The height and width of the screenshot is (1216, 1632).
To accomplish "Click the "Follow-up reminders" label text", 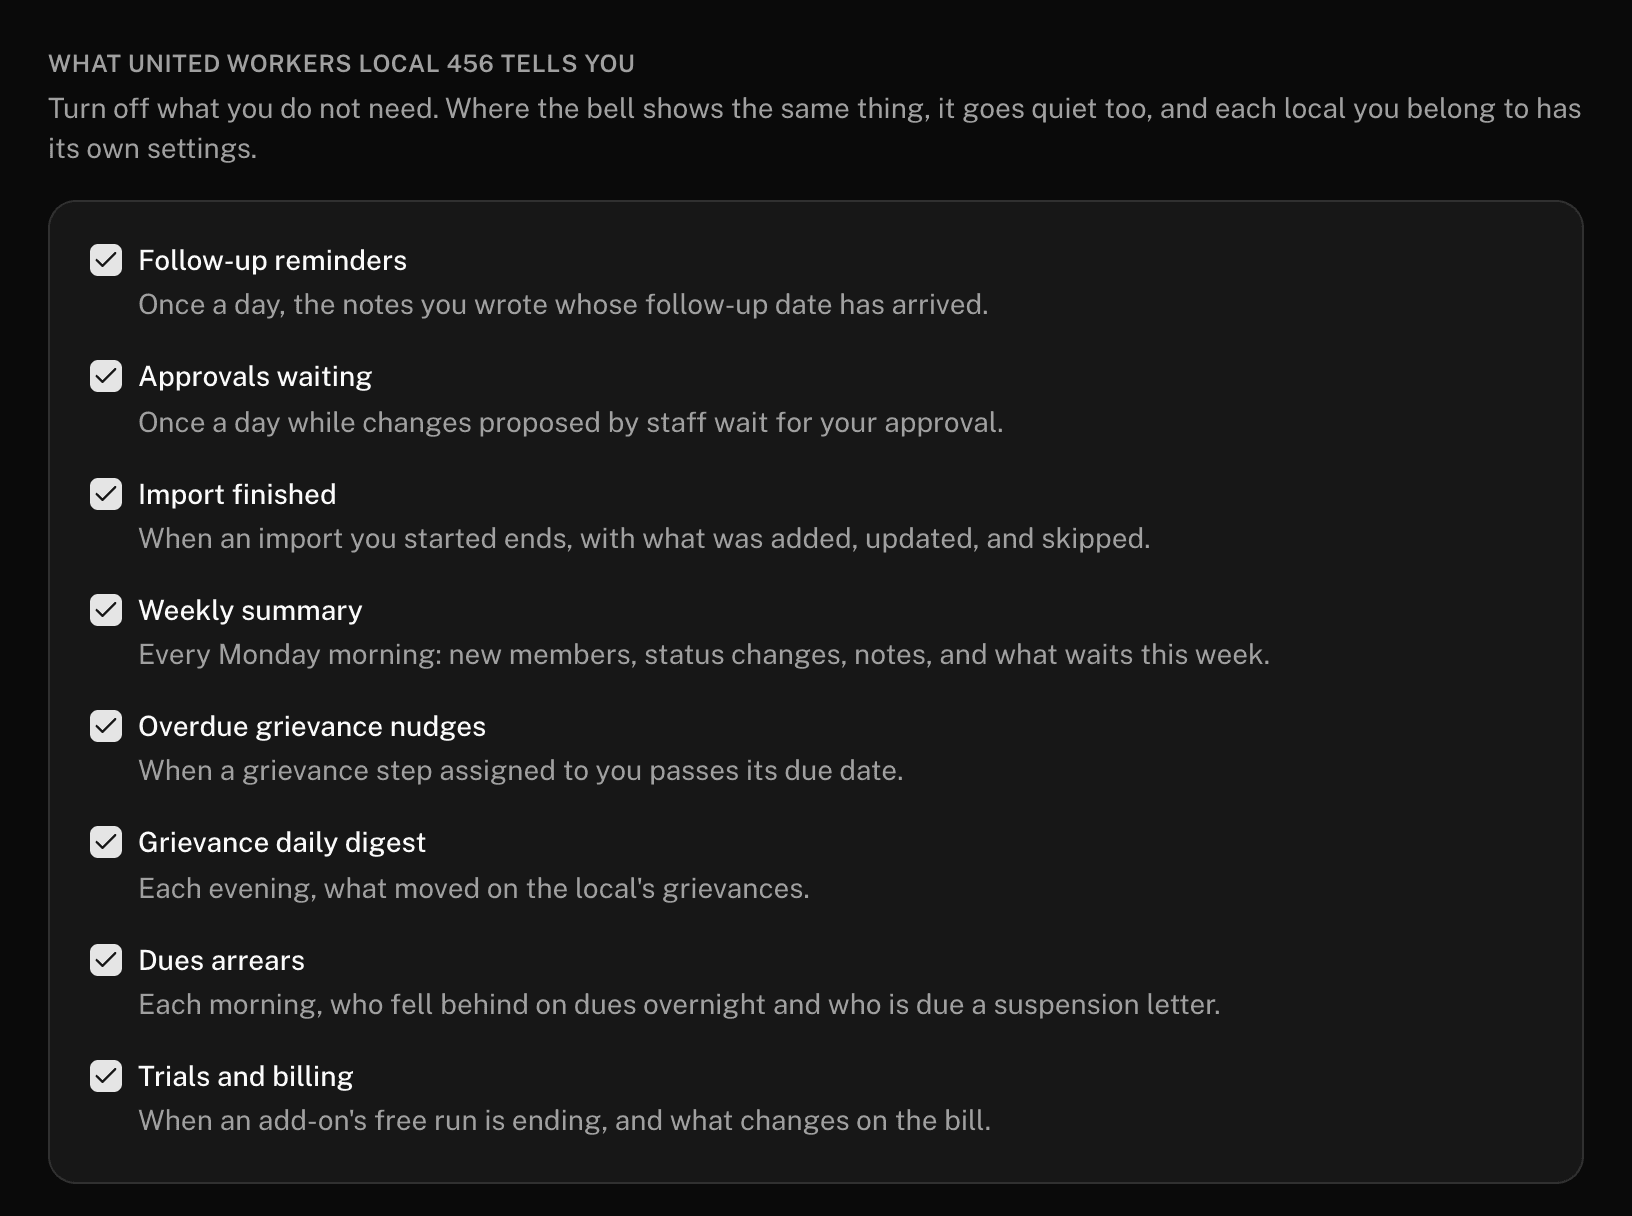I will click(272, 260).
